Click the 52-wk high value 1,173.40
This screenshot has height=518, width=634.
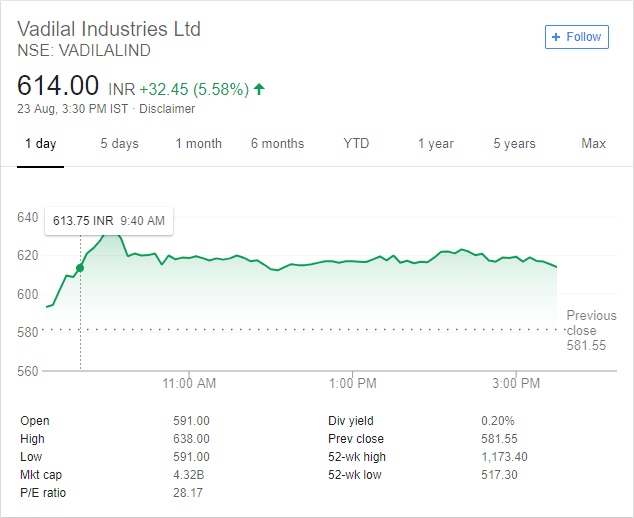pos(504,457)
